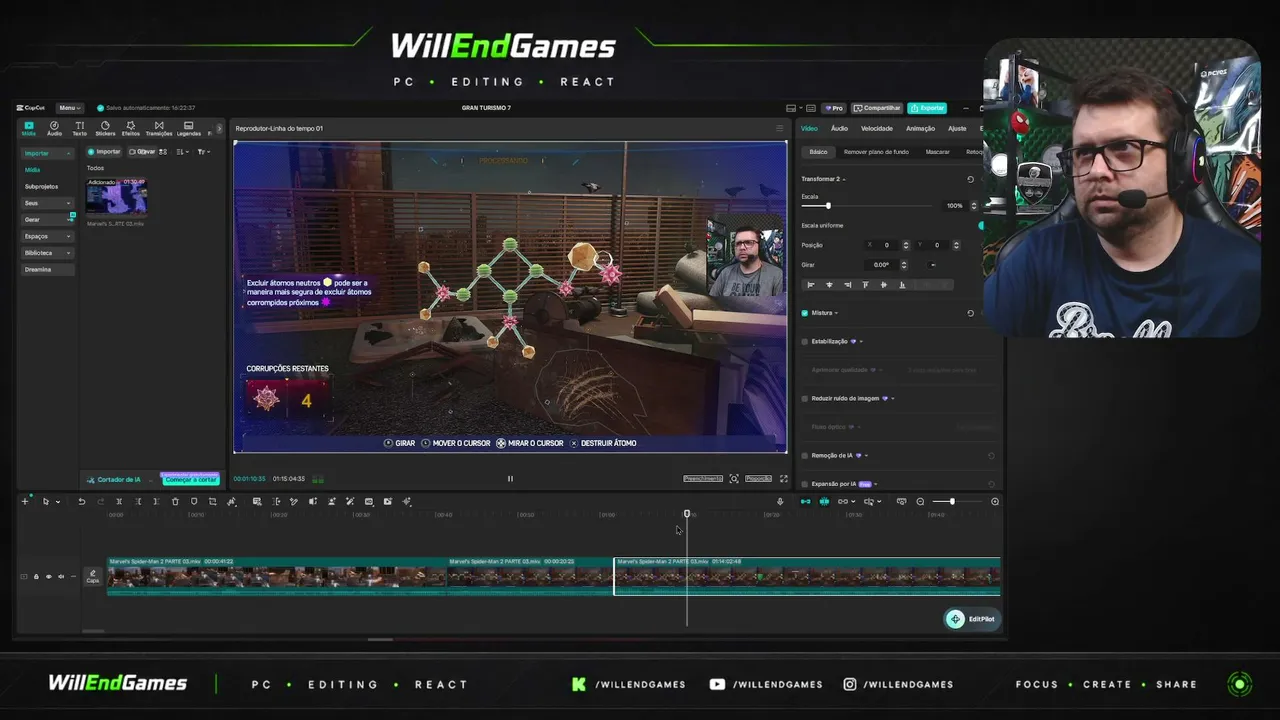Collapse the Importar sidebar section
The width and height of the screenshot is (1280, 720).
point(48,153)
